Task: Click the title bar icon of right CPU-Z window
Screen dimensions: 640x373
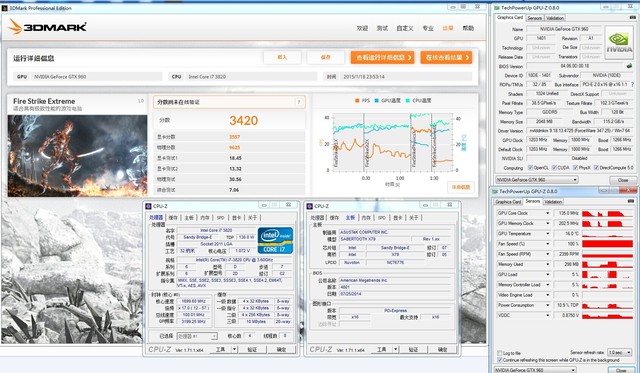Action: [x=309, y=206]
